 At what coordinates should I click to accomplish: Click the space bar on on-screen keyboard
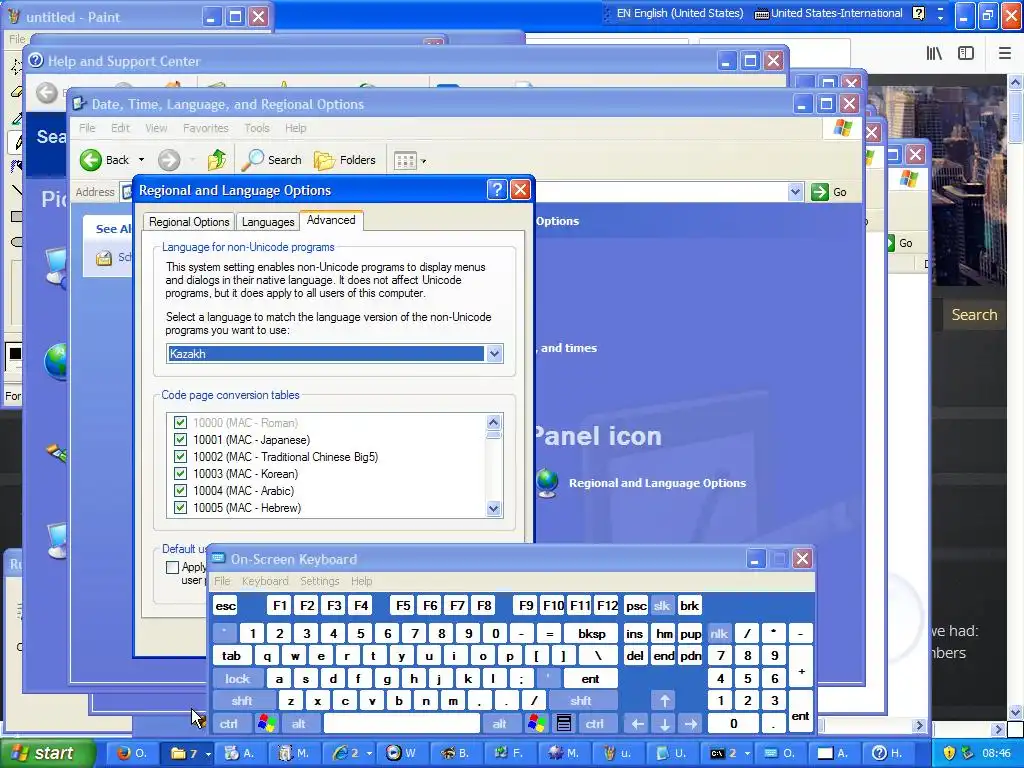coord(402,724)
